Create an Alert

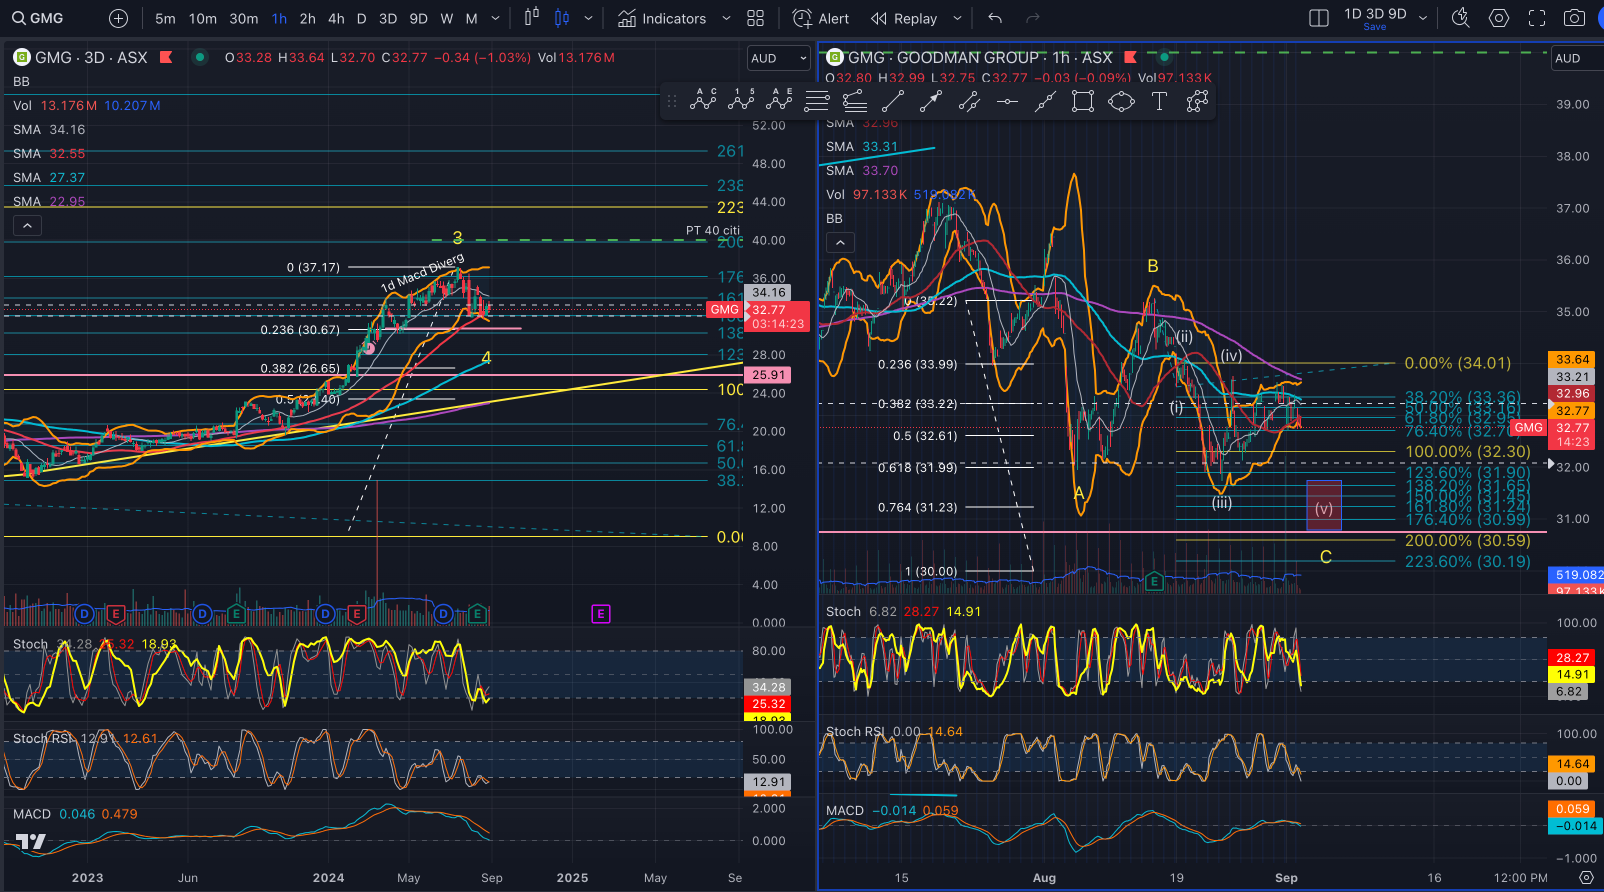tap(821, 18)
